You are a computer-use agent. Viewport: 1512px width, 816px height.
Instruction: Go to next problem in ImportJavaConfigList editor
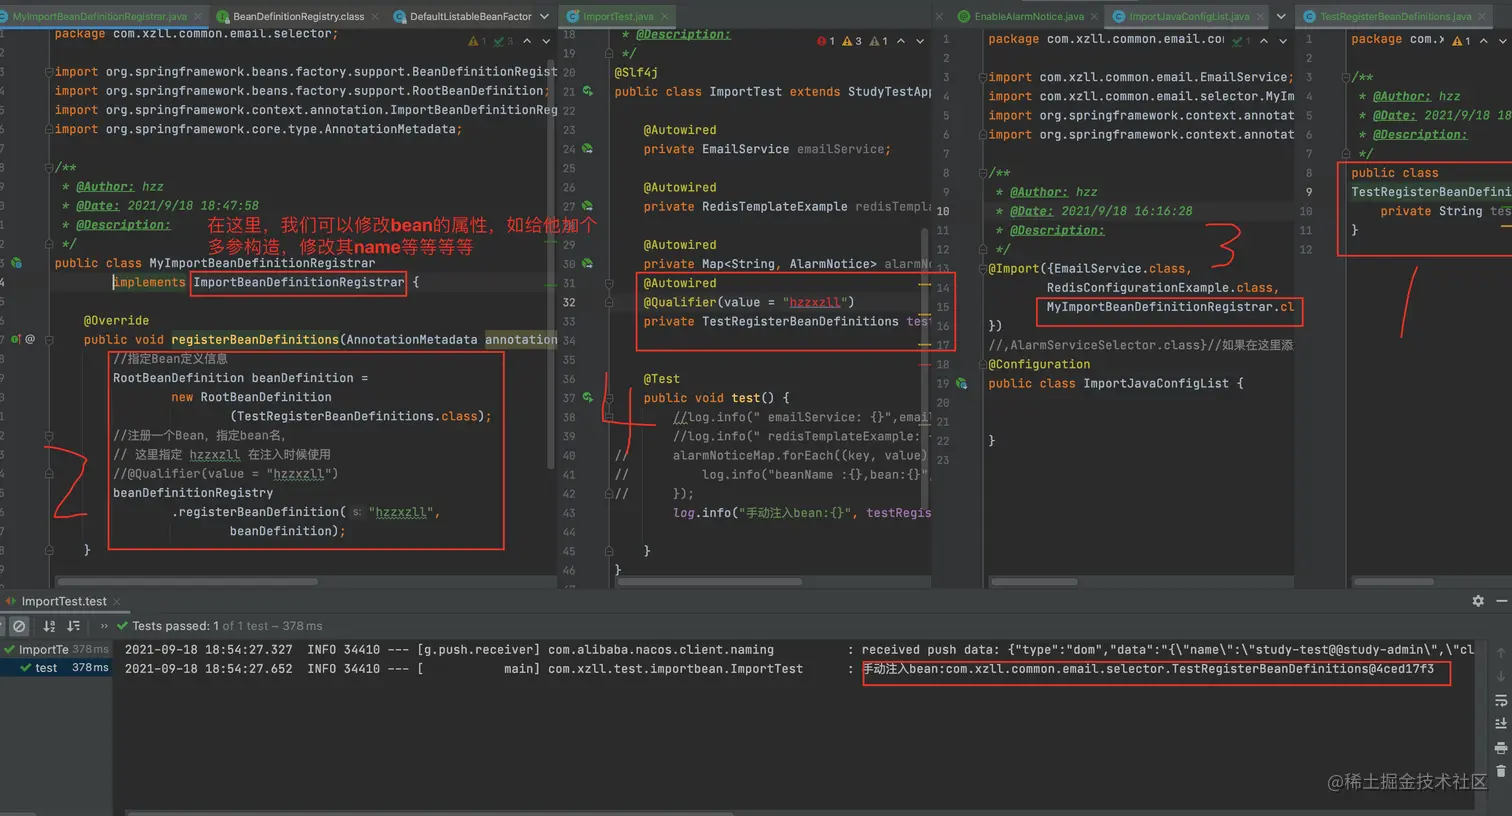tap(1283, 41)
